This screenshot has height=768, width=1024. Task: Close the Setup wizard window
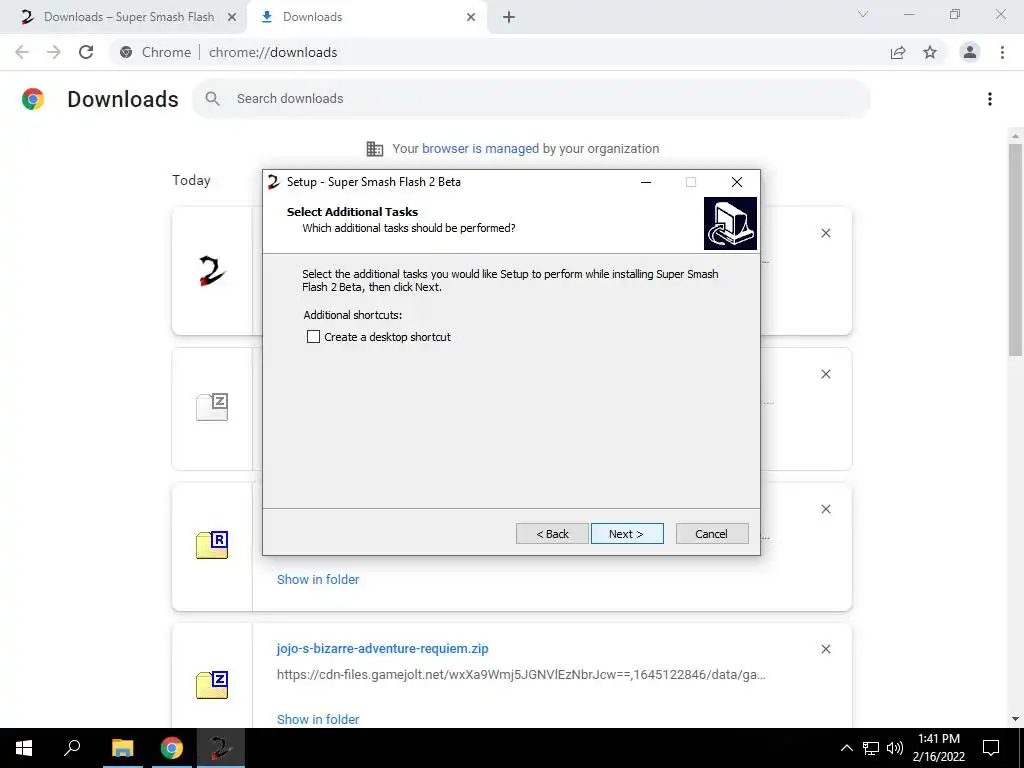(737, 182)
